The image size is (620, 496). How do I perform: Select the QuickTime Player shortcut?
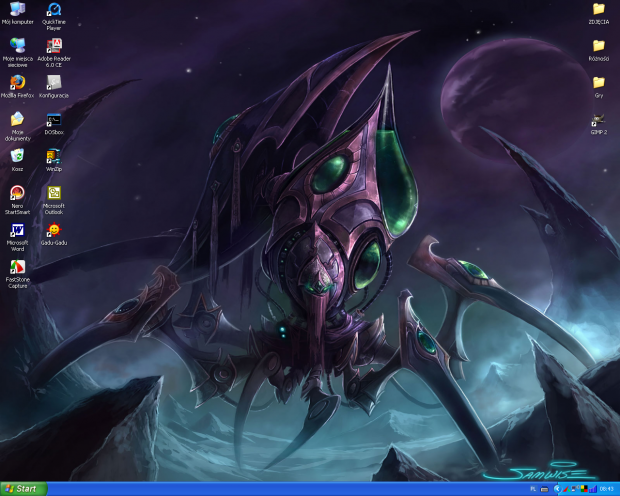coord(54,16)
